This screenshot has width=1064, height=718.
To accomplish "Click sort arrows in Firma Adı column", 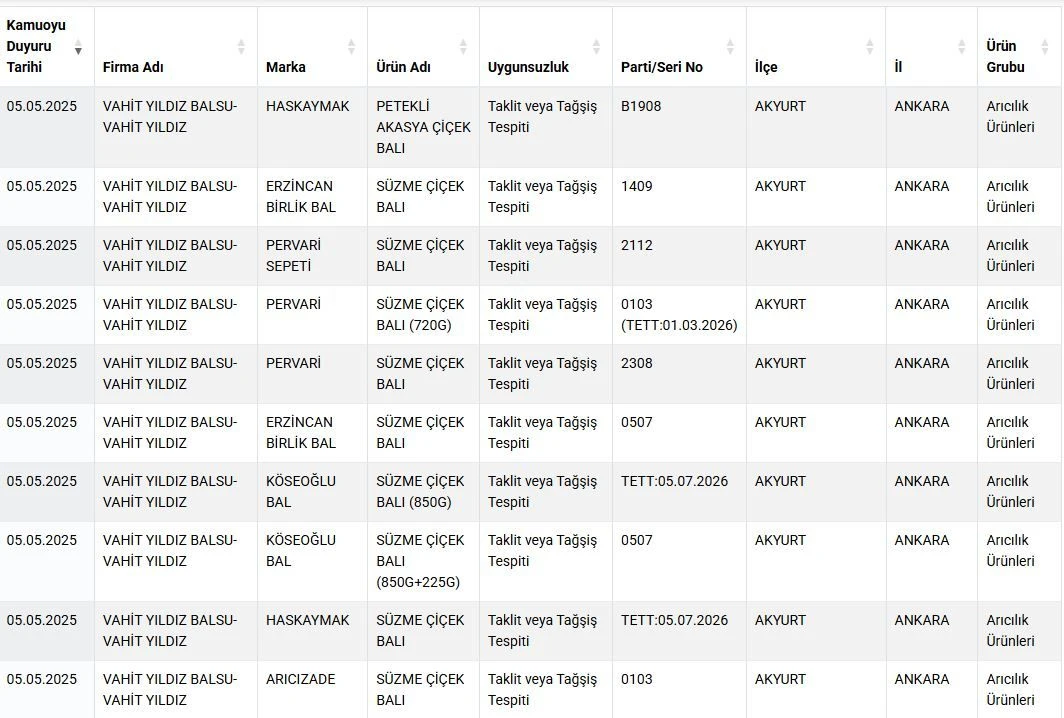I will click(241, 47).
